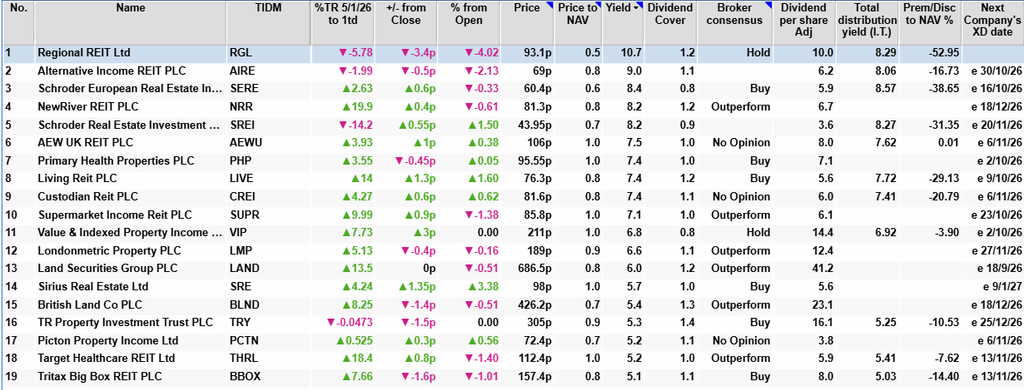Click the Yield column sort arrow
The width and height of the screenshot is (1024, 390).
tap(635, 9)
